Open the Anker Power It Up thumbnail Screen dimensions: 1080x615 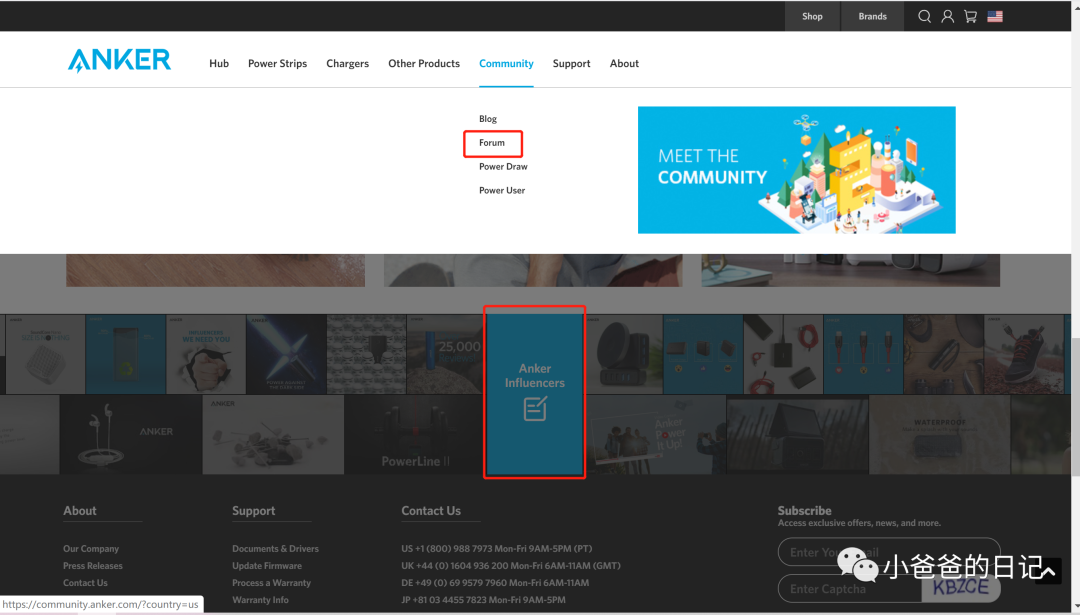click(654, 434)
